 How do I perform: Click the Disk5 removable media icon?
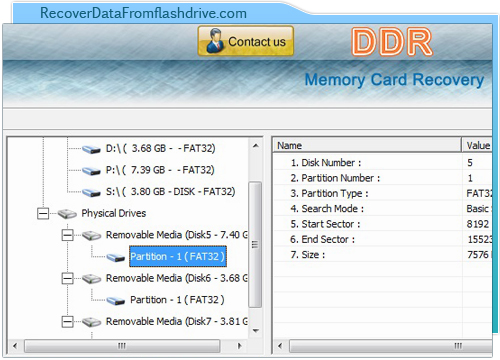(91, 235)
